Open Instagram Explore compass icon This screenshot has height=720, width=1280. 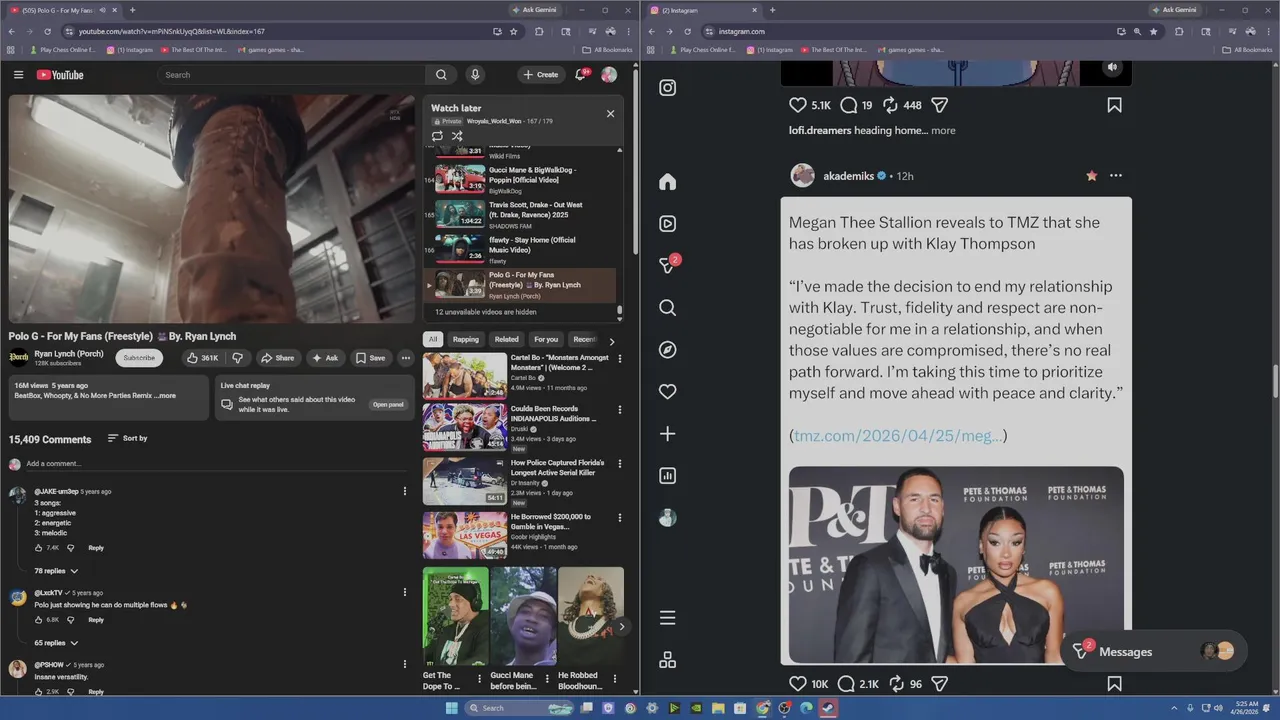(x=668, y=350)
